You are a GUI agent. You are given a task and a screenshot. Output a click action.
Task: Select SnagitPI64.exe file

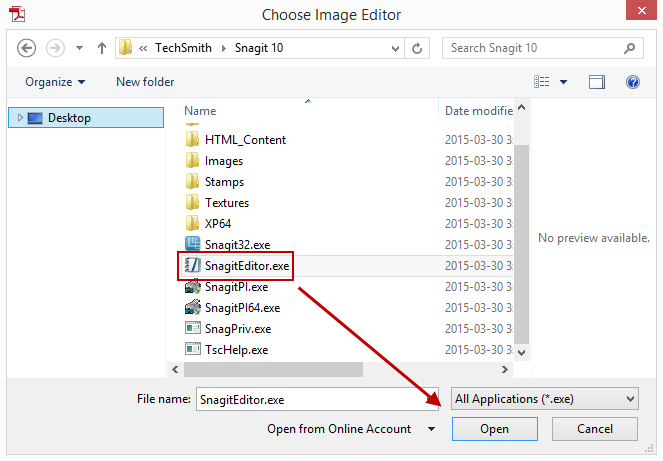click(x=242, y=308)
